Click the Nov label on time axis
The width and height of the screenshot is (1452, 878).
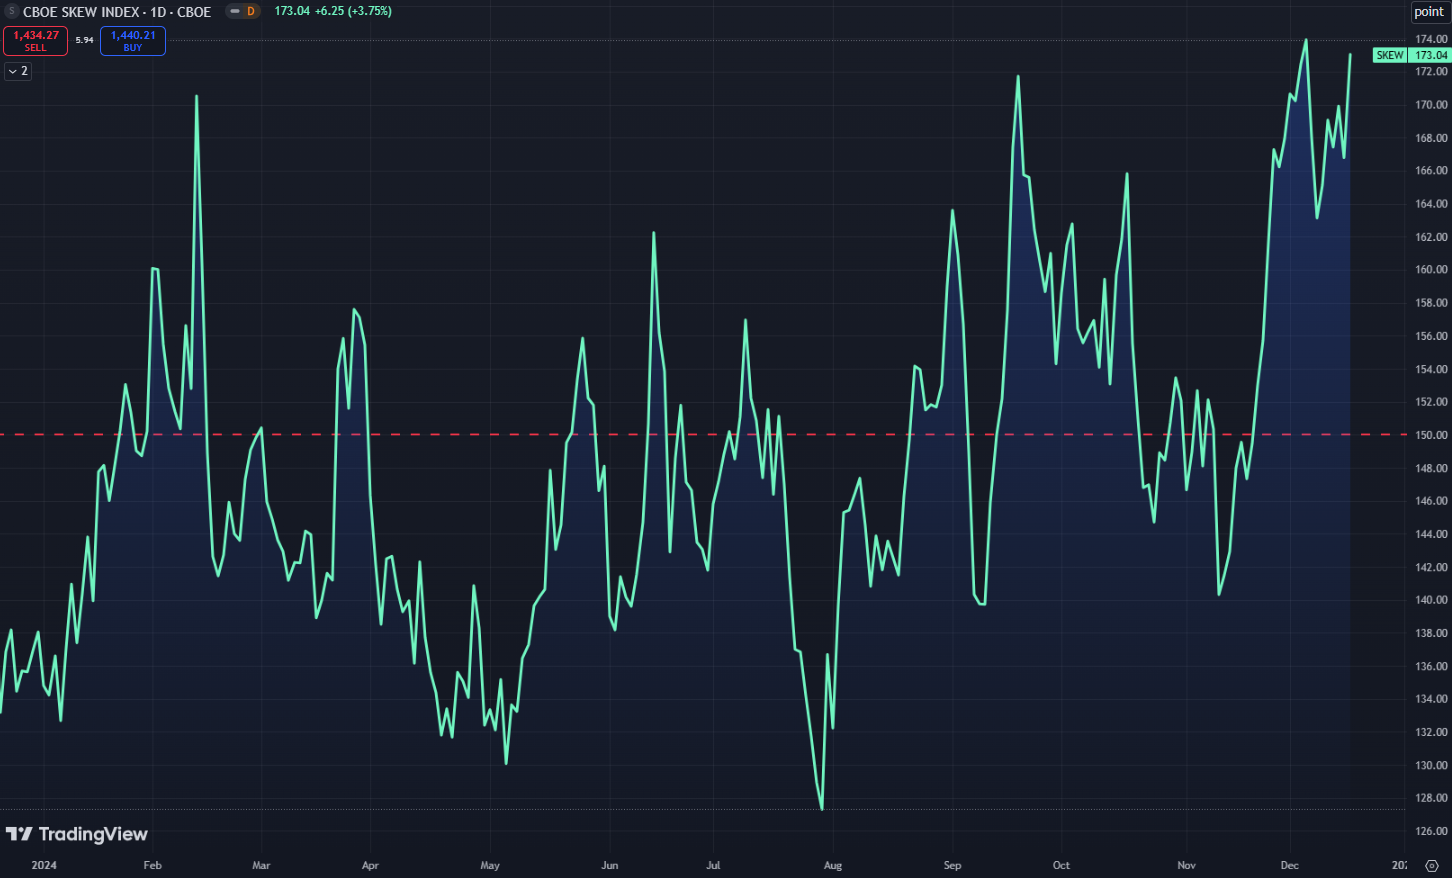point(1186,866)
